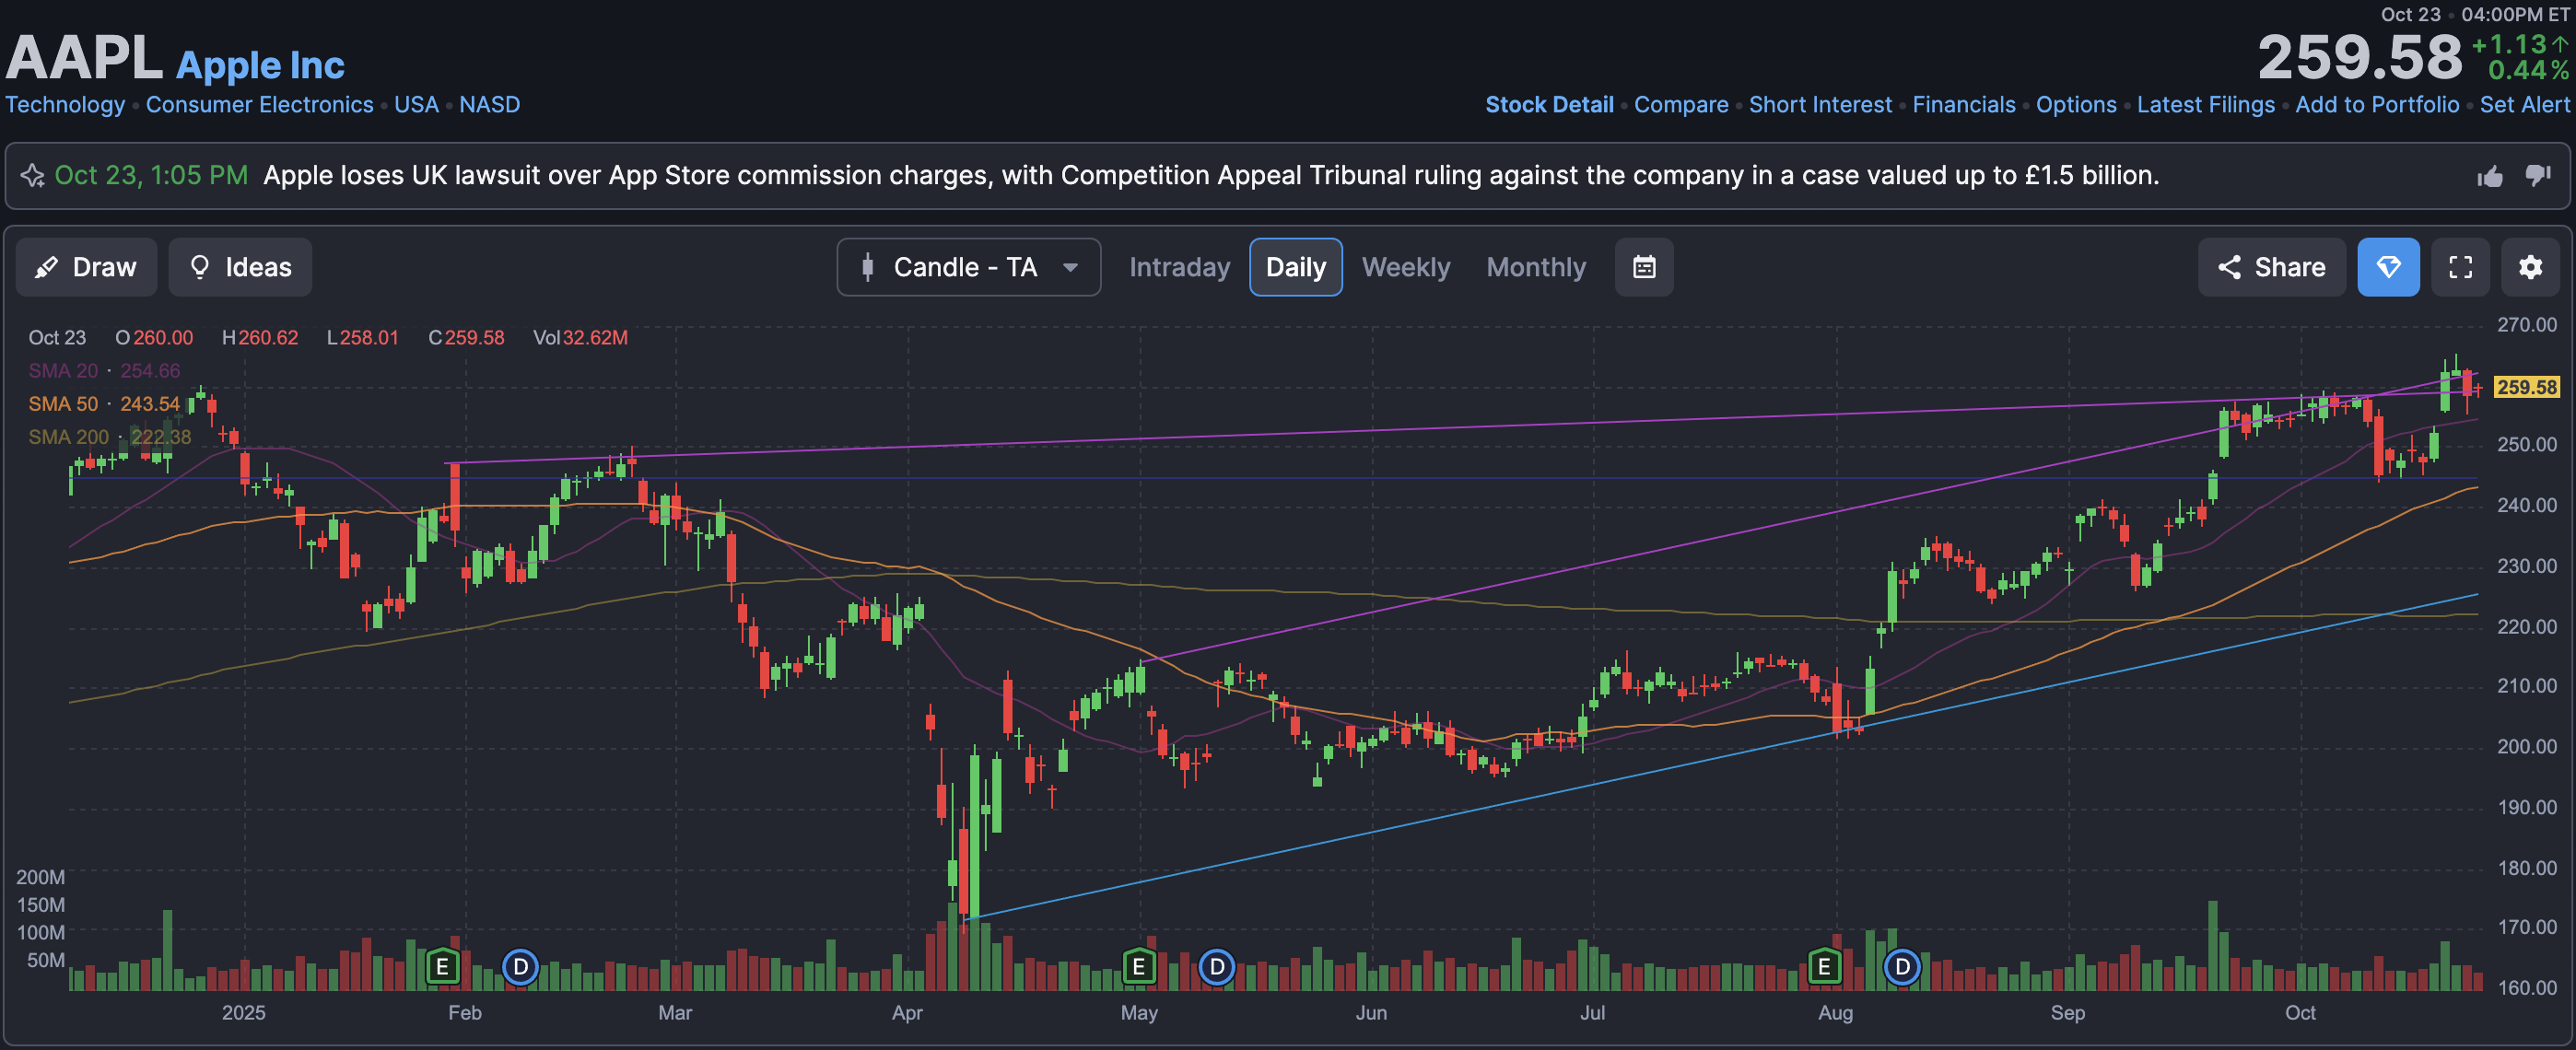
Task: Switch chart to Weekly timeframe
Action: pyautogui.click(x=1405, y=267)
